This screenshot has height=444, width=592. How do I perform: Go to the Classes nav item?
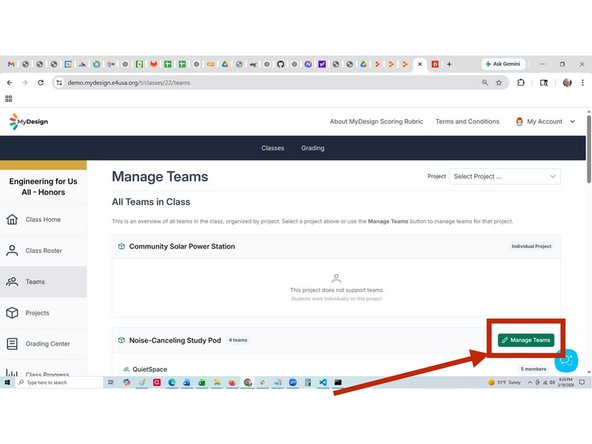coord(273,148)
